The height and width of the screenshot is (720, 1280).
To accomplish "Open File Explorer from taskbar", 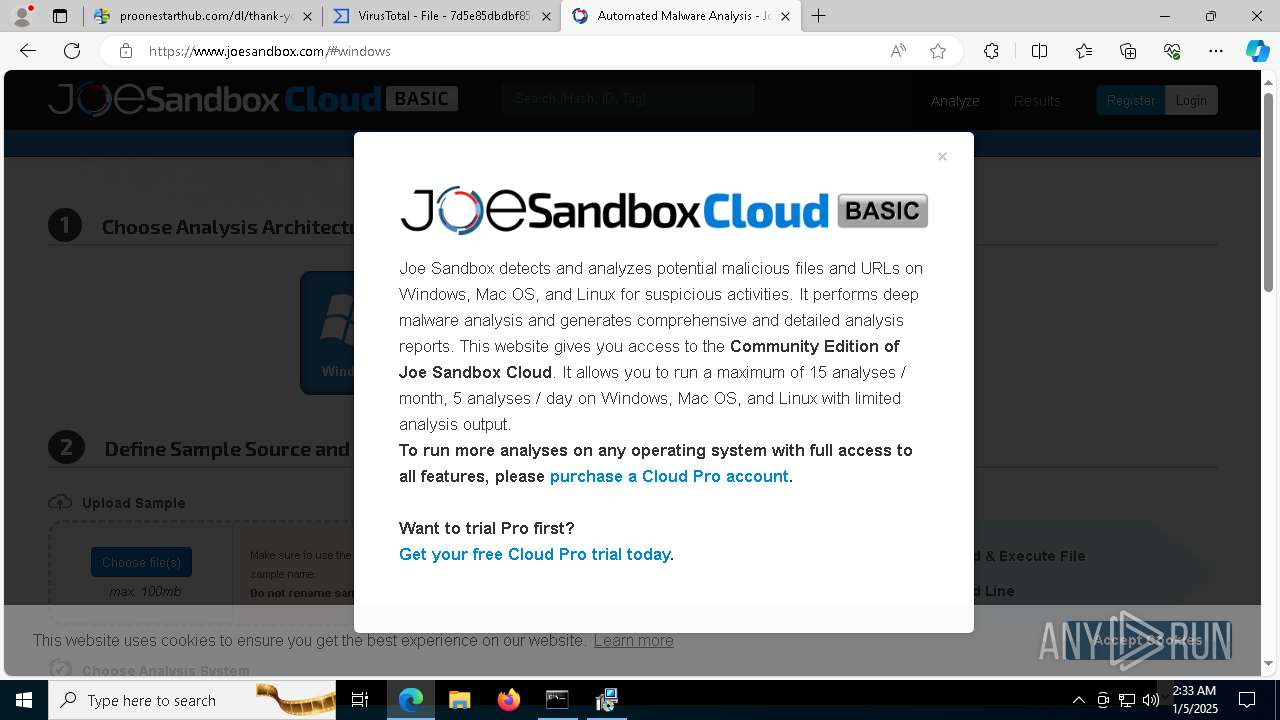I will coord(459,700).
